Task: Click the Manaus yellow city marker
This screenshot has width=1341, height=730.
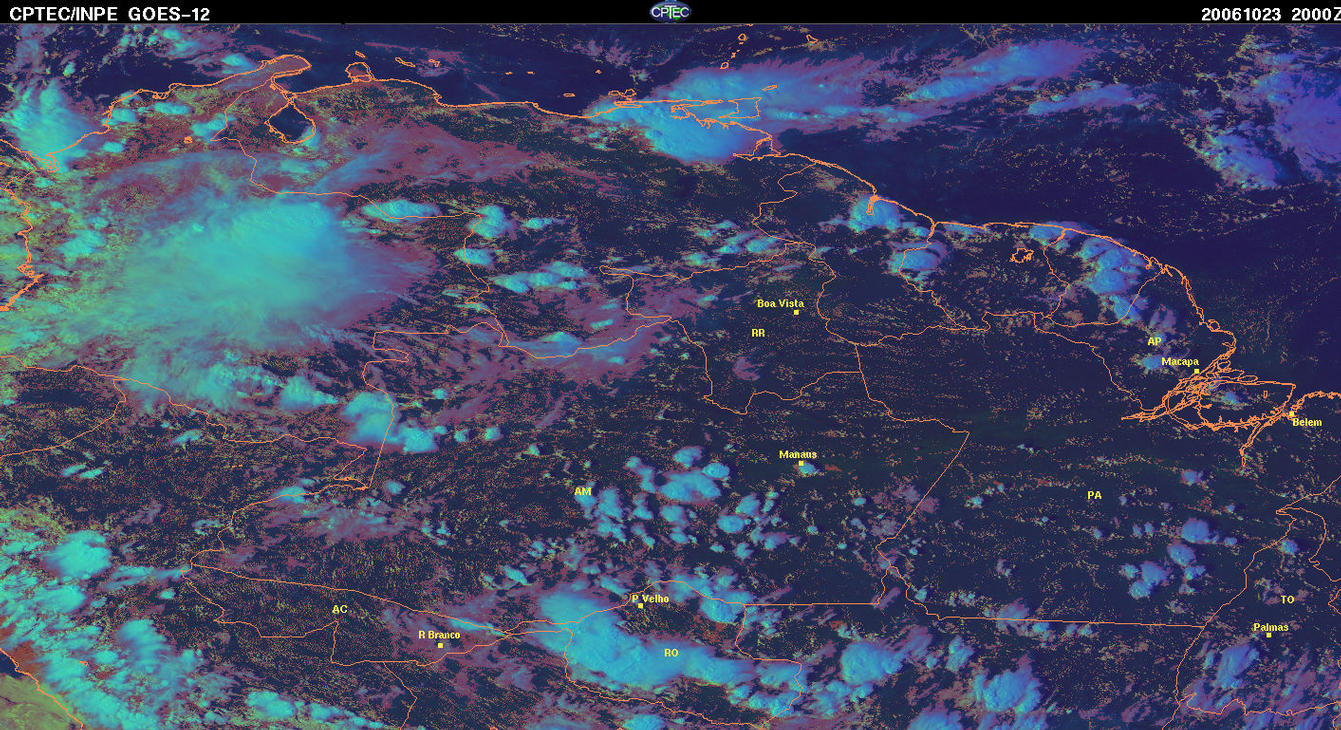Action: coord(801,463)
